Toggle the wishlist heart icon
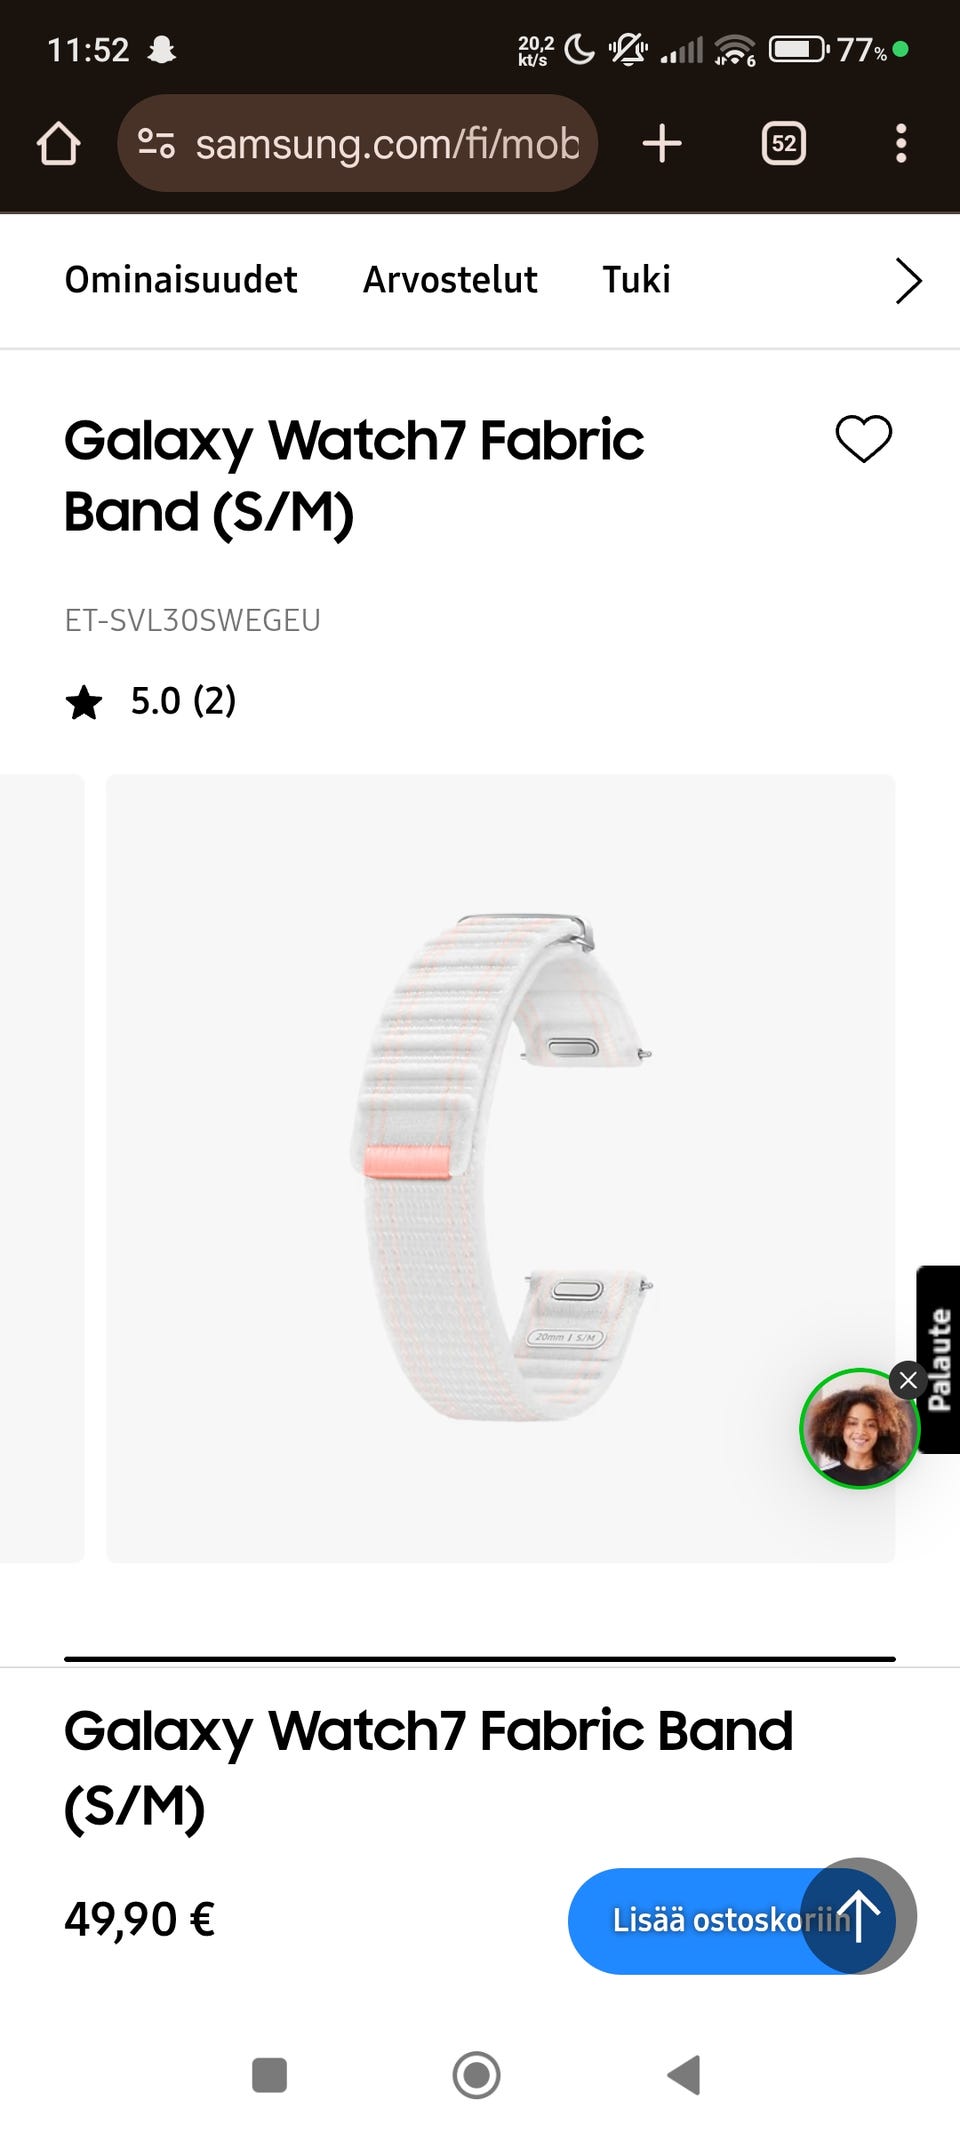The width and height of the screenshot is (960, 2133). [x=864, y=439]
